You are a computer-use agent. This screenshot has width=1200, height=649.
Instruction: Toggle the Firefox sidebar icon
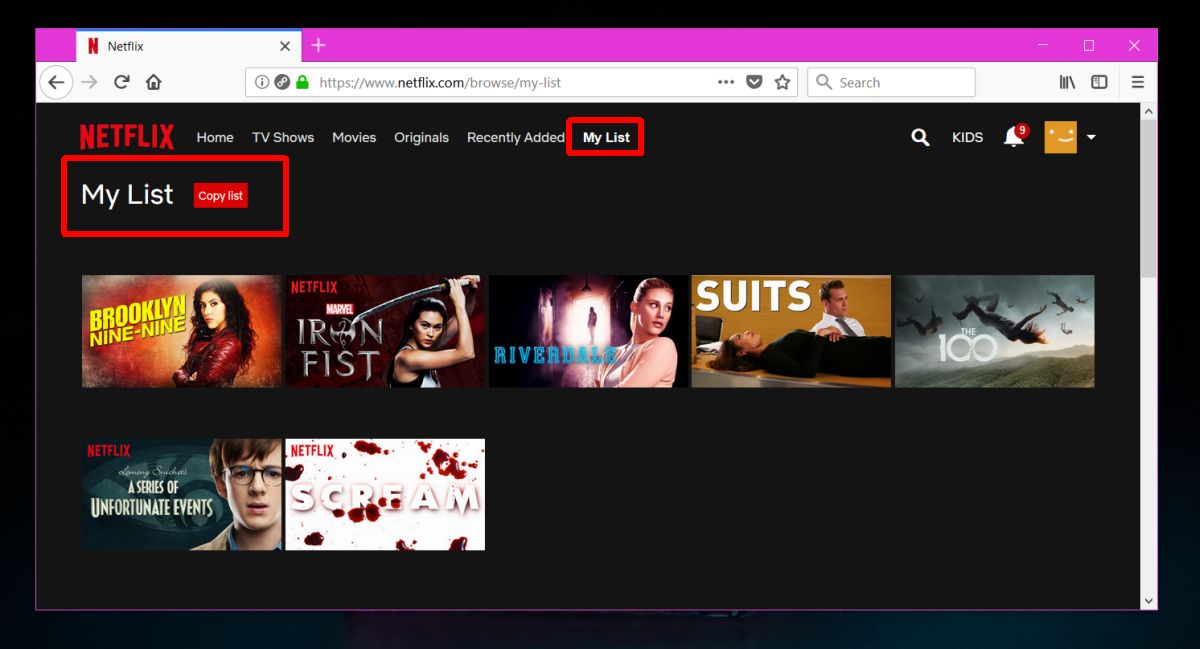tap(1099, 82)
